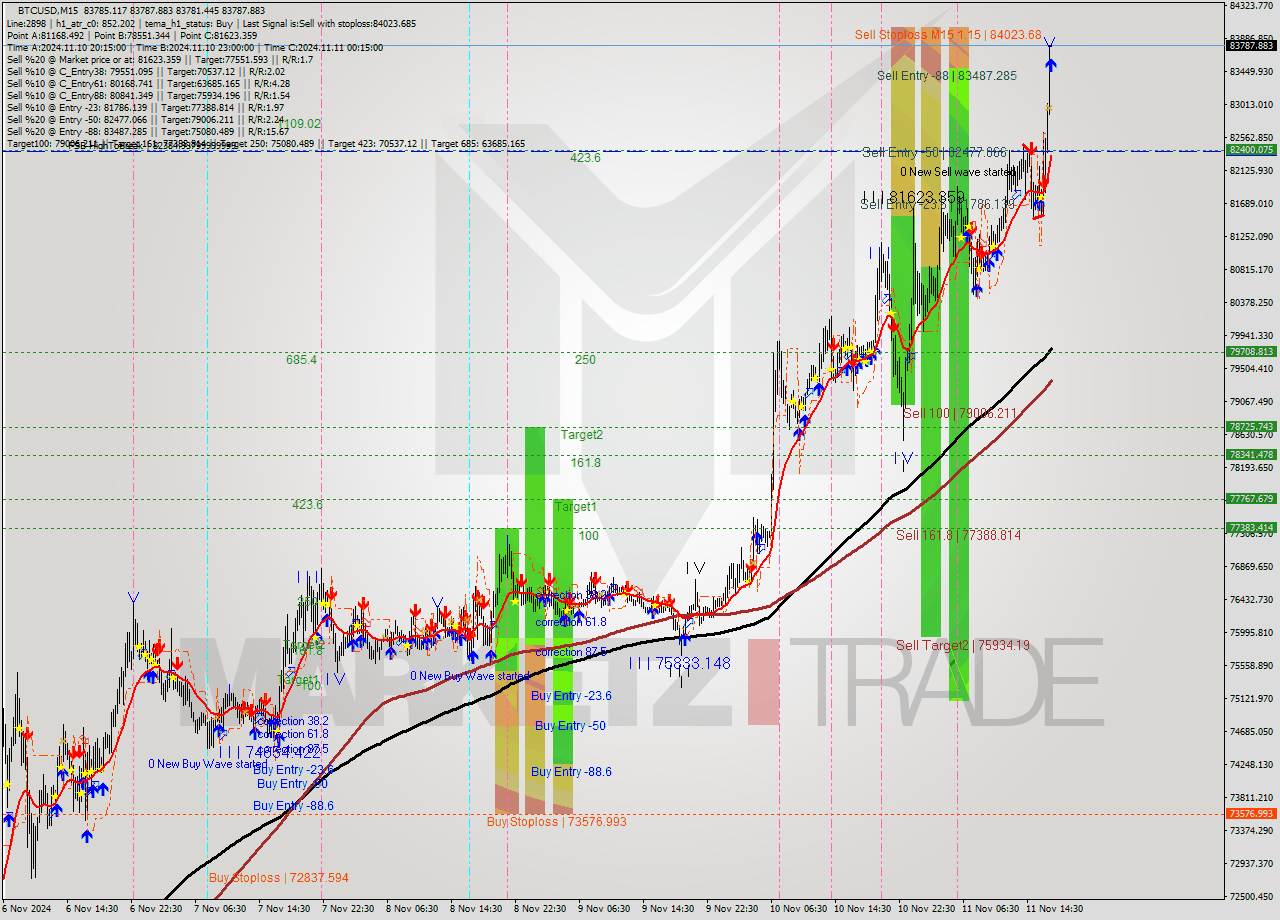Click the 'Sell Entry -88 | 83487.285' label
Screen dimensions: 1280x920
[x=946, y=76]
